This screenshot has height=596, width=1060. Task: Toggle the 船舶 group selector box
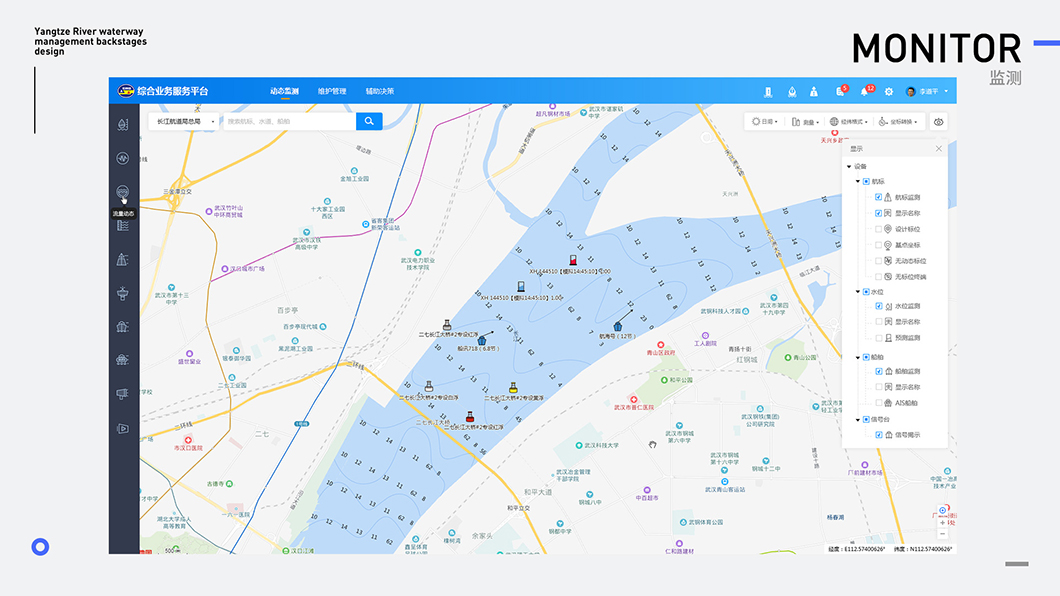pyautogui.click(x=866, y=357)
